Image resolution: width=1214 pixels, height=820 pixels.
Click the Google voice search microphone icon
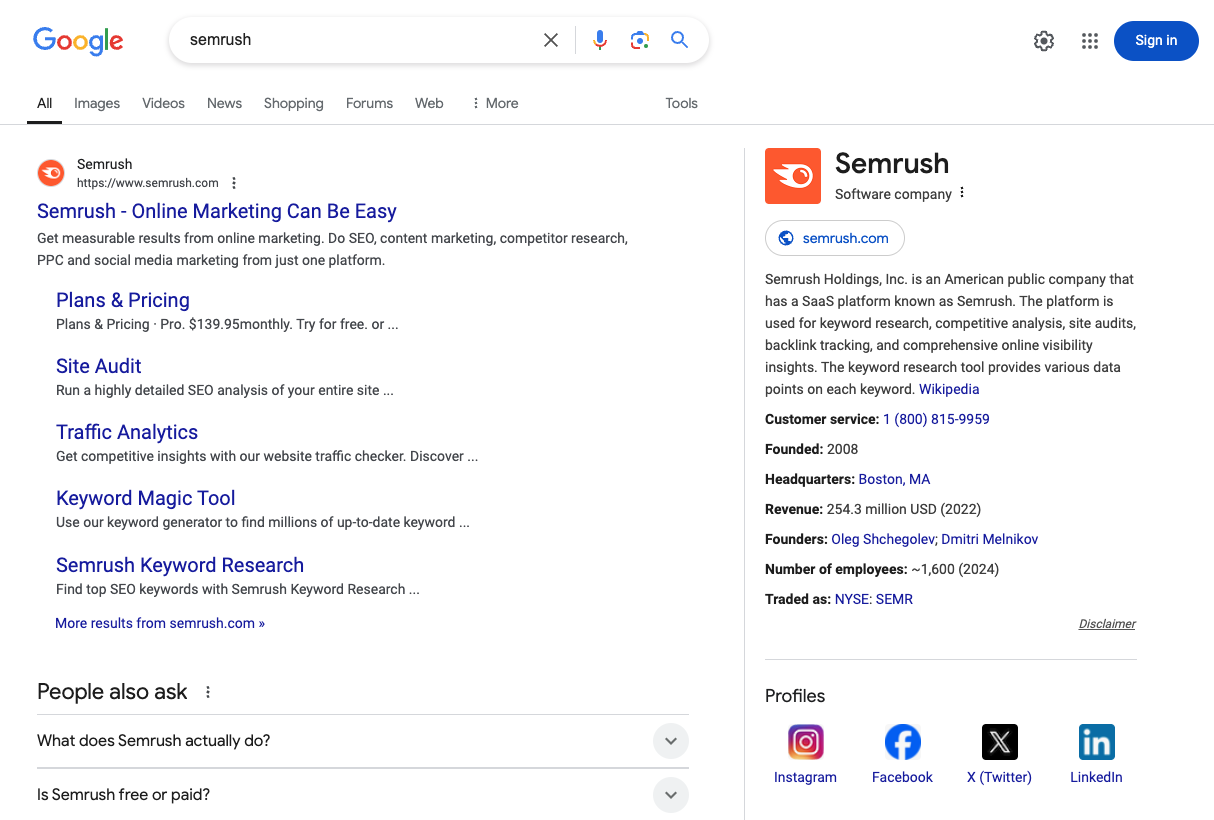[599, 39]
